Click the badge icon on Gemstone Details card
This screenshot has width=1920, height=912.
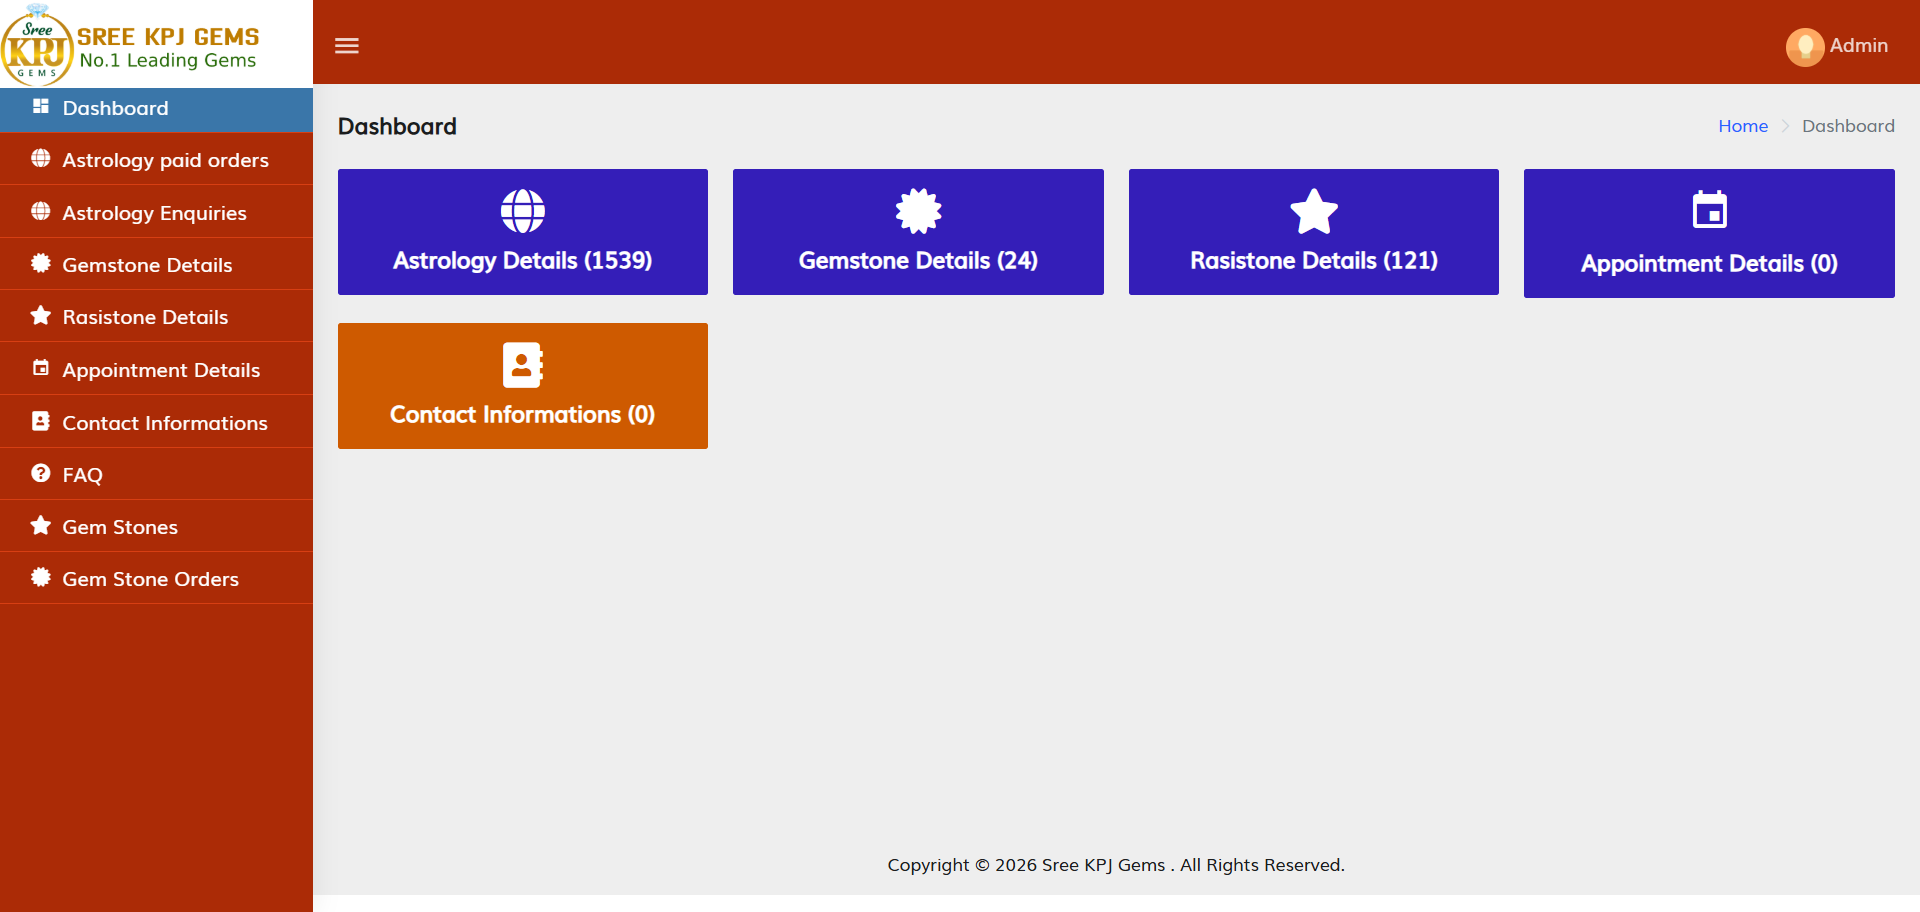click(918, 211)
